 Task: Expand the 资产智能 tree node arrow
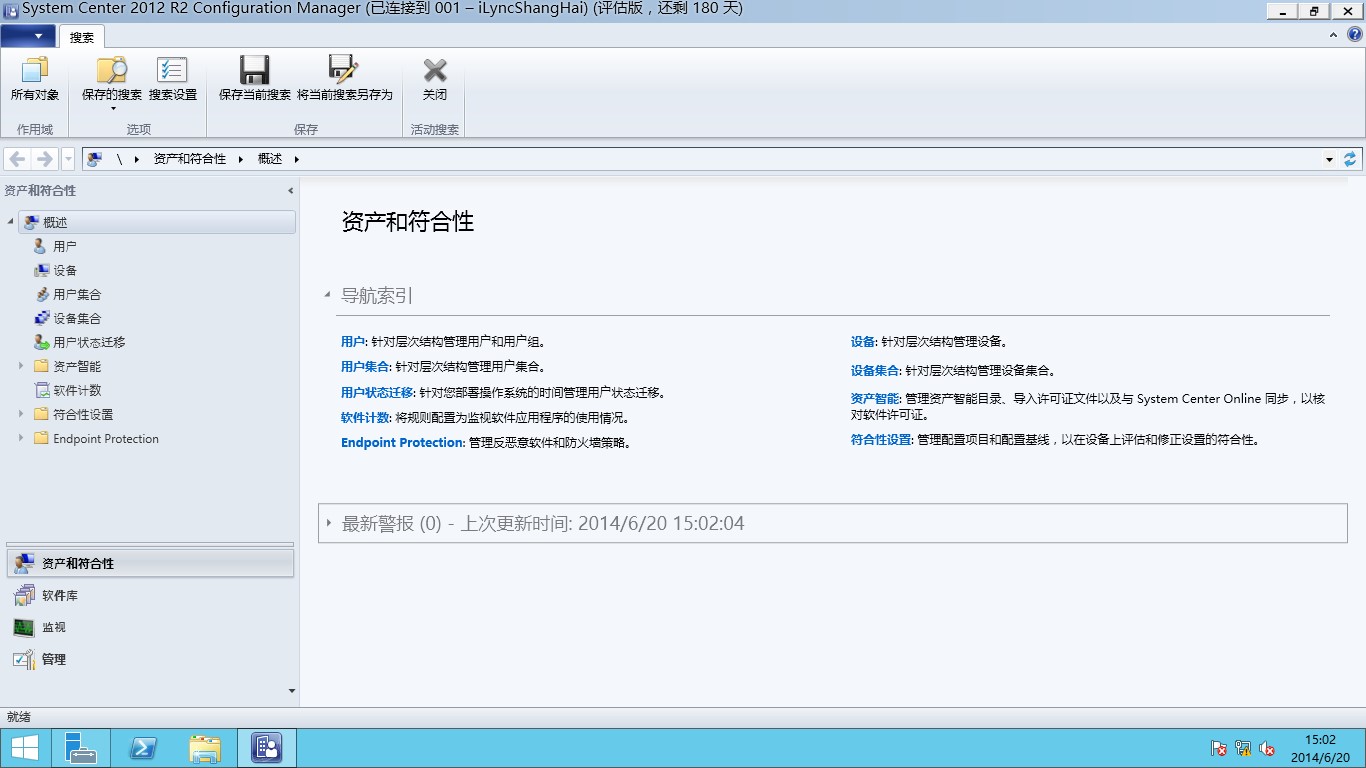(21, 366)
